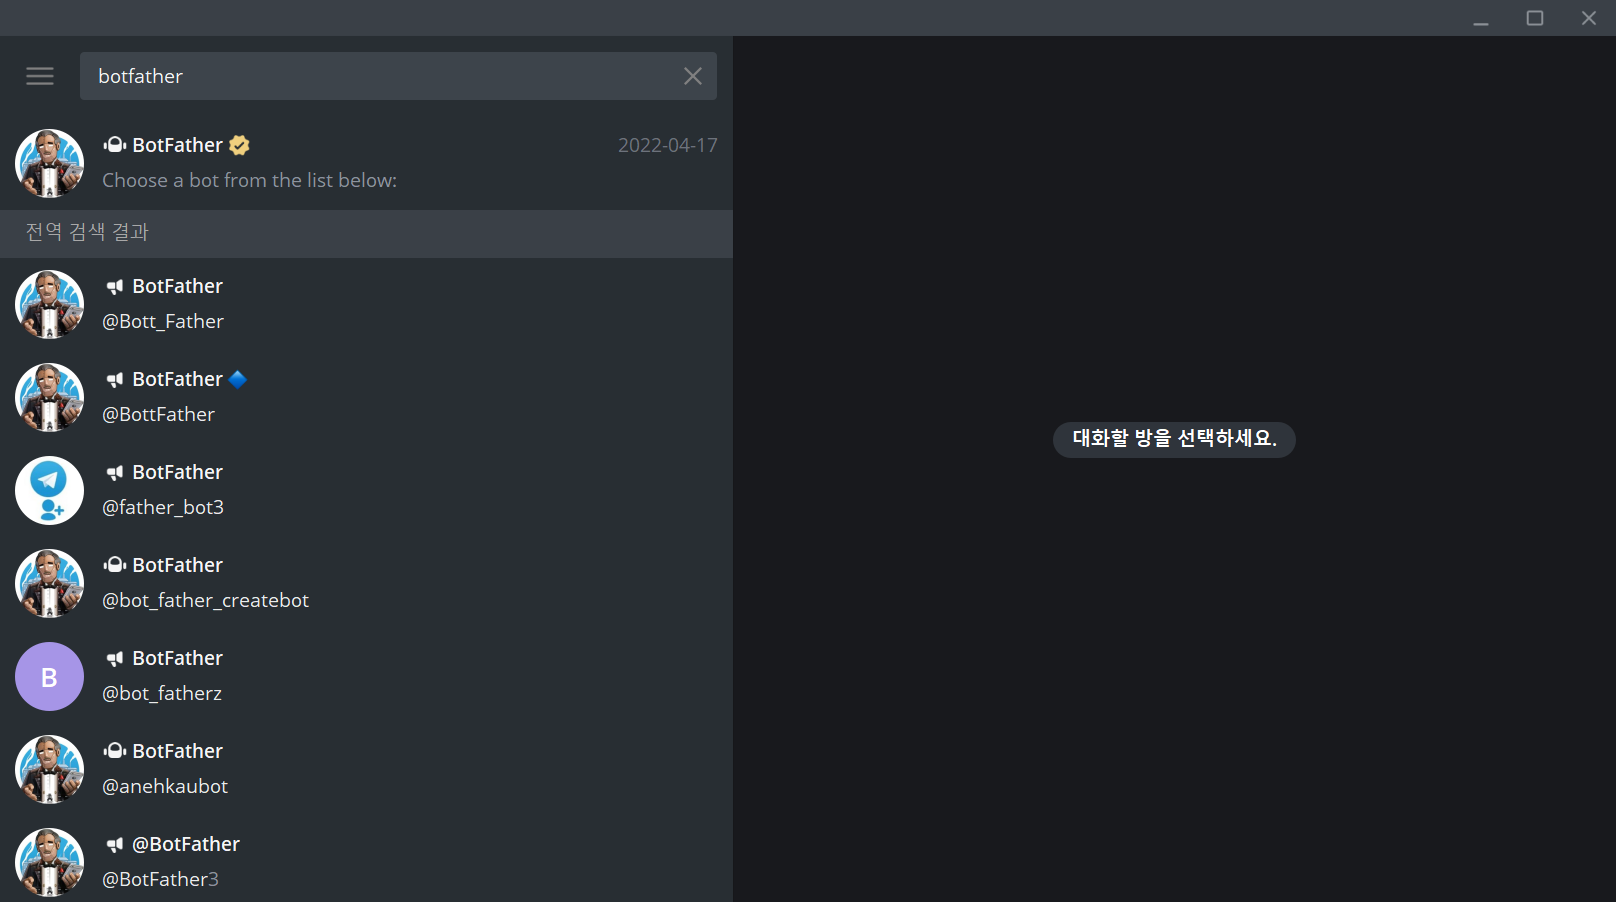The image size is (1616, 902).
Task: Click megaphone icon in @father_bot3 row
Action: (115, 473)
